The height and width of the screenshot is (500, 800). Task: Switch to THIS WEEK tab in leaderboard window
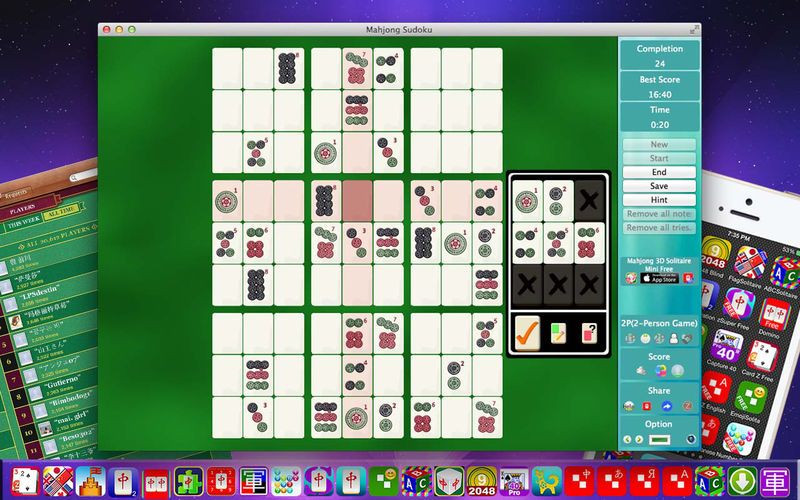(x=24, y=223)
